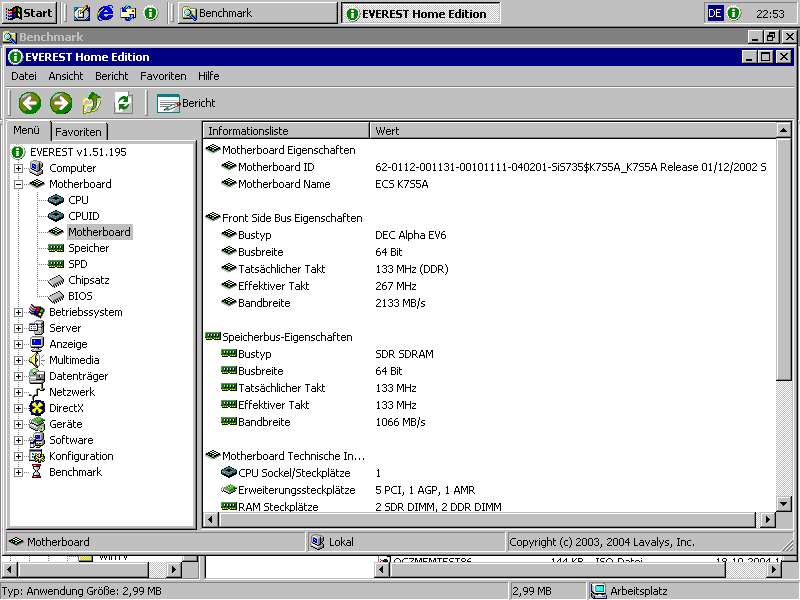Click the Wert column header
Screen dimensions: 800x600
(572, 131)
